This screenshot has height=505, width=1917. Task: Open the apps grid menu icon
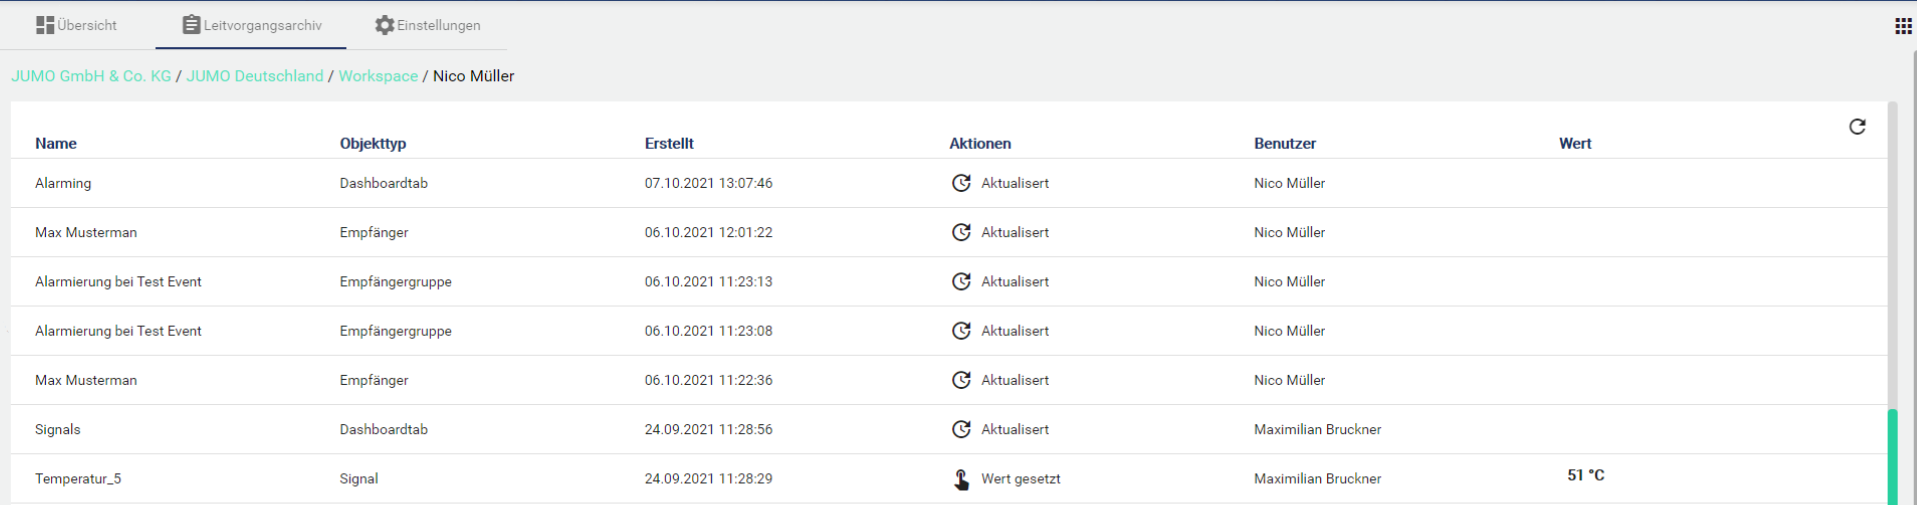coord(1903,26)
